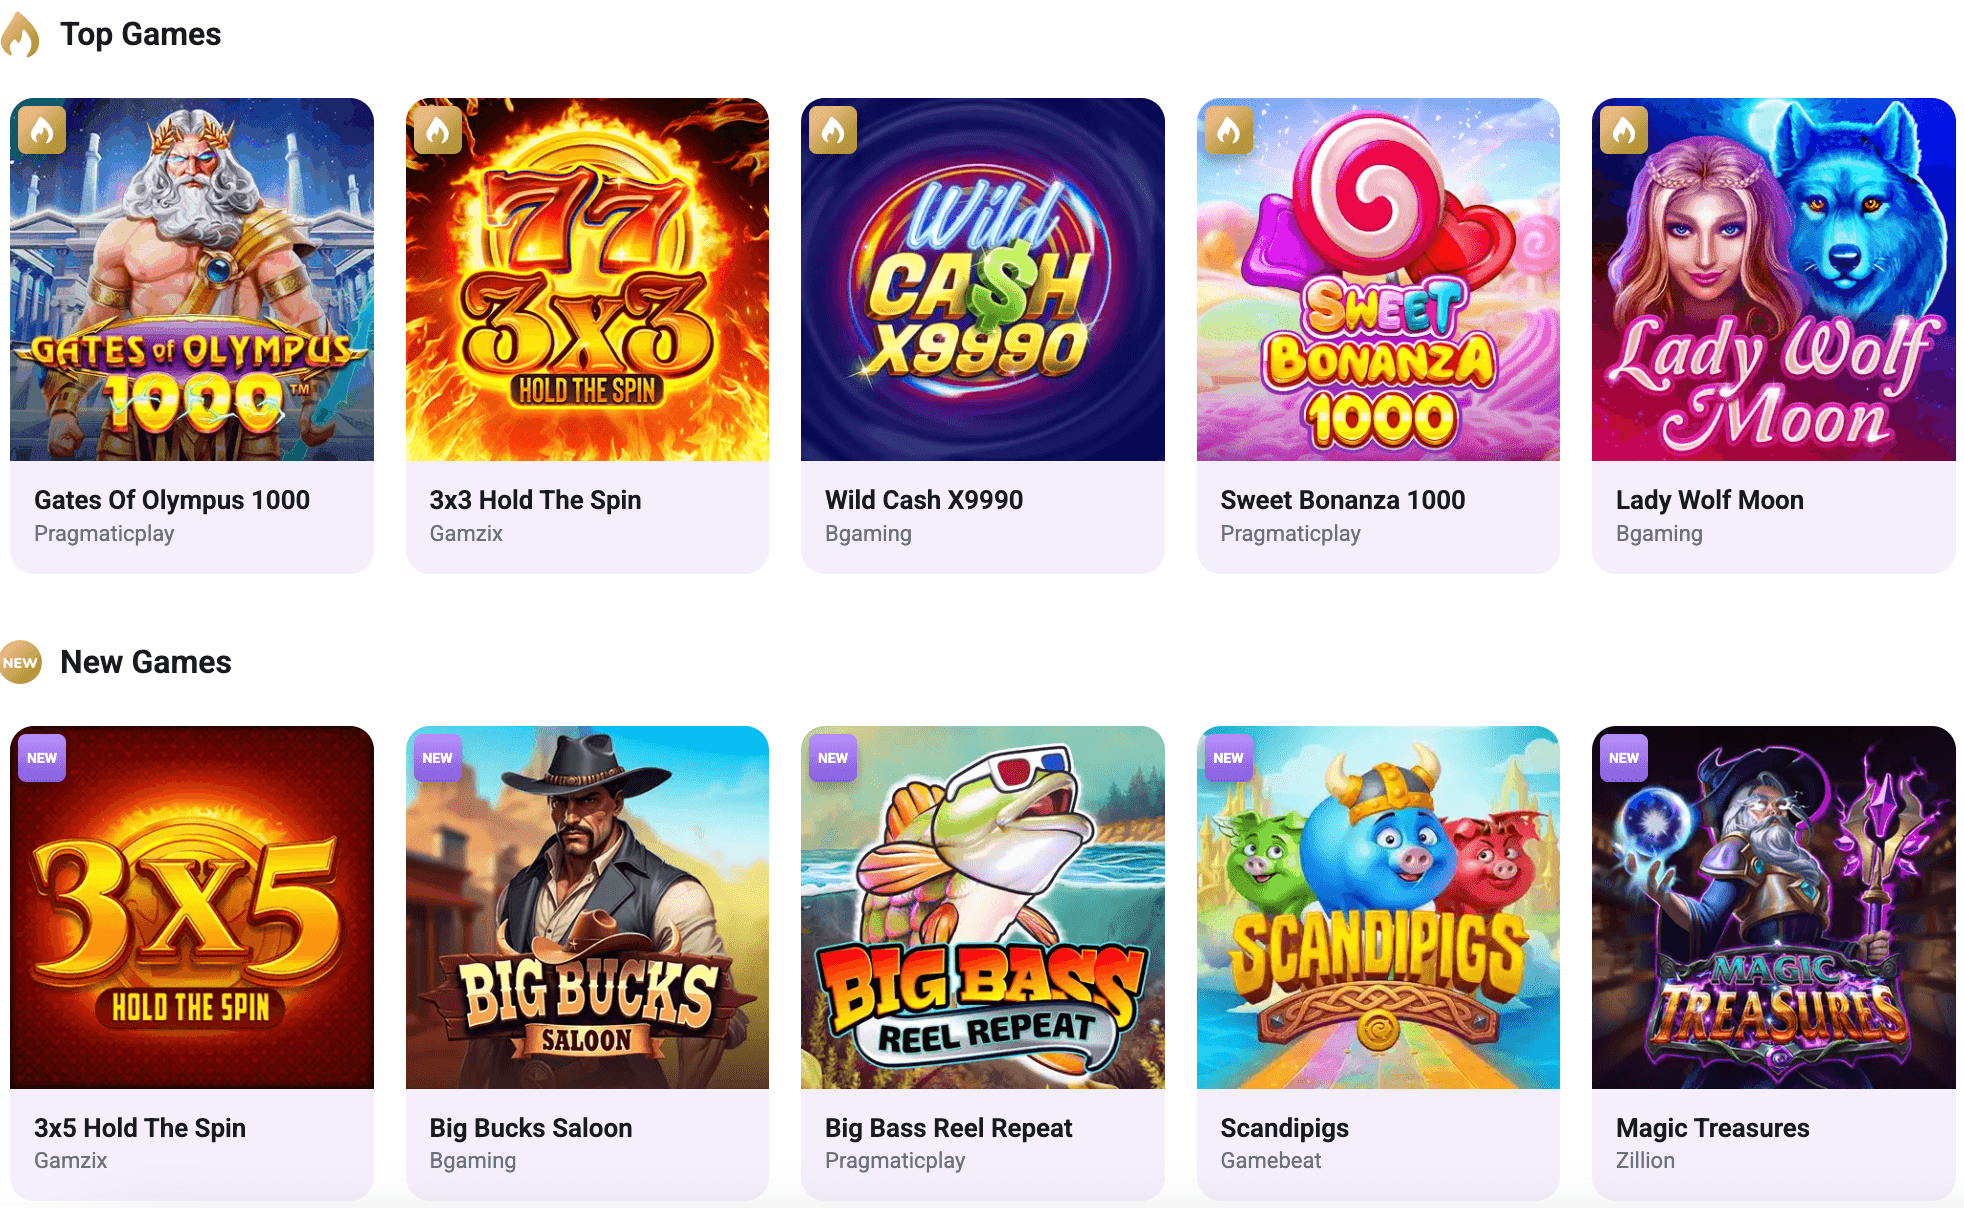Click the Scandipigs game title
1964x1208 pixels.
click(1284, 1128)
